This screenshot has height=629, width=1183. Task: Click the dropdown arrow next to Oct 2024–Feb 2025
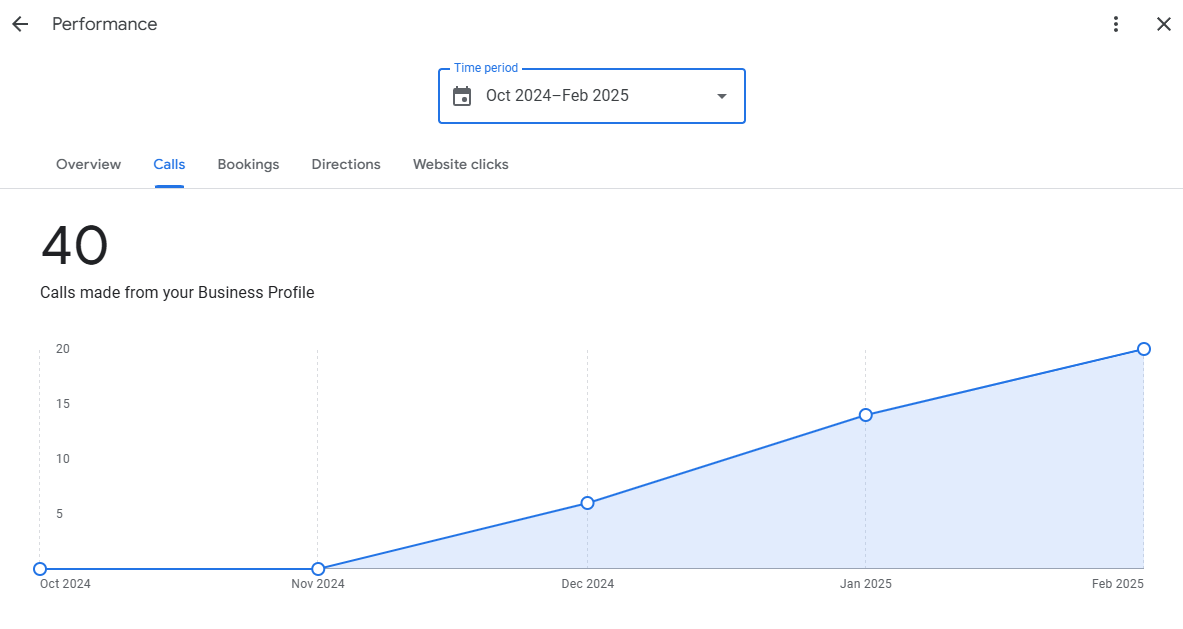[721, 96]
